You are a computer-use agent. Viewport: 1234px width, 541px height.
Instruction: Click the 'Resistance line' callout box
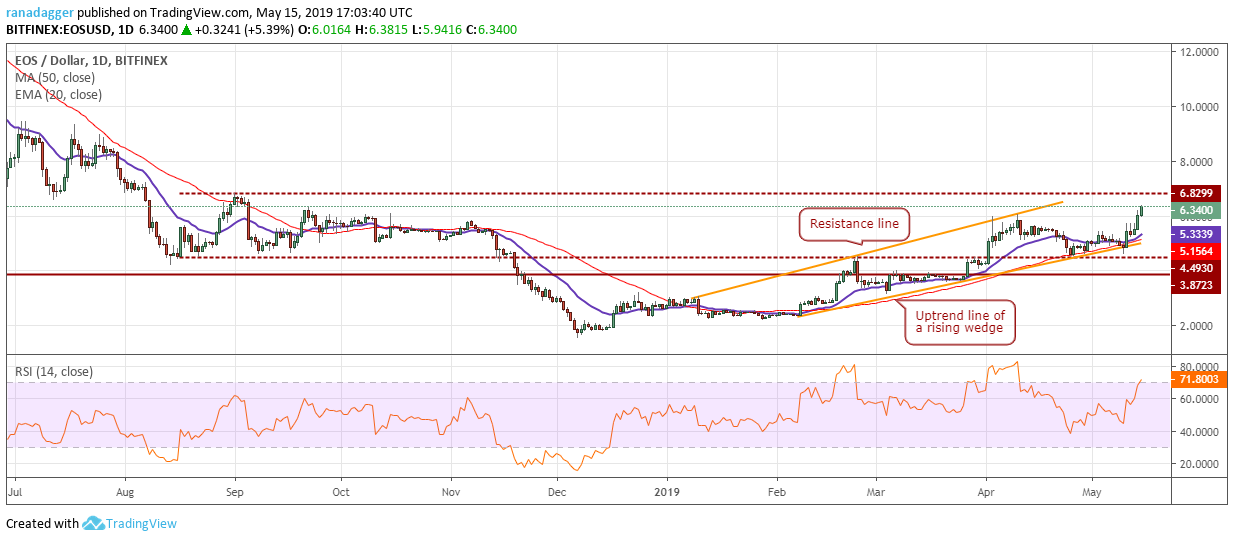(x=853, y=224)
